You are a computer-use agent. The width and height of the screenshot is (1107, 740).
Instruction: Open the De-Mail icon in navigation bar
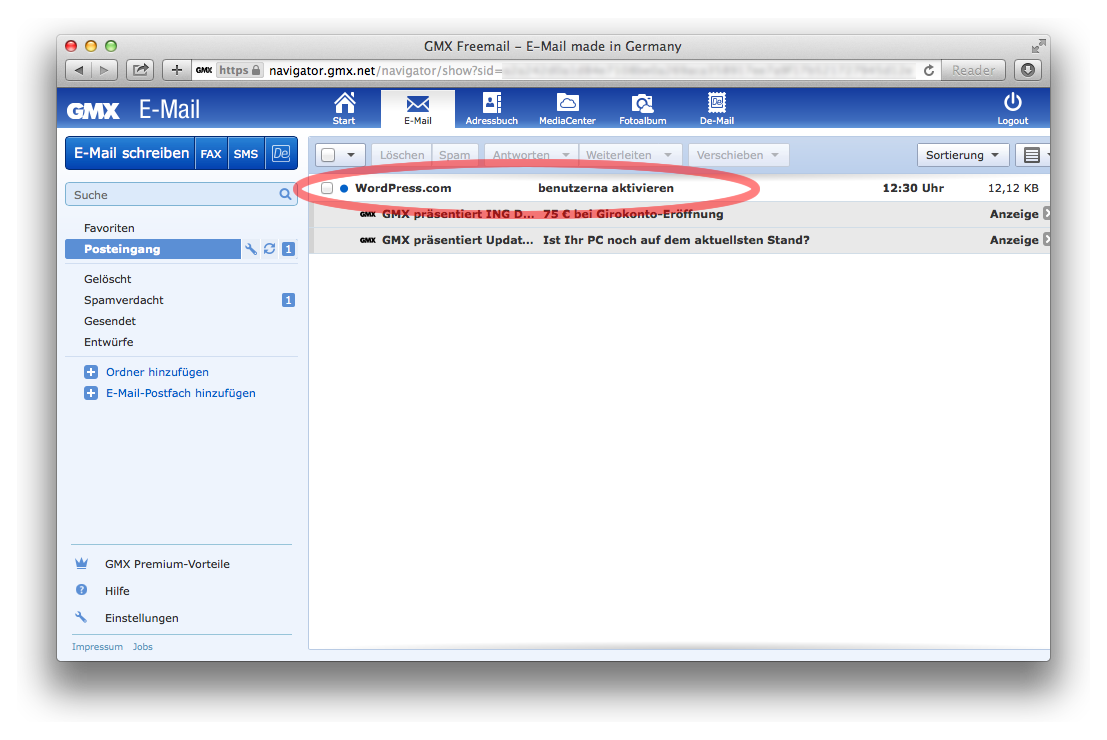pos(716,108)
